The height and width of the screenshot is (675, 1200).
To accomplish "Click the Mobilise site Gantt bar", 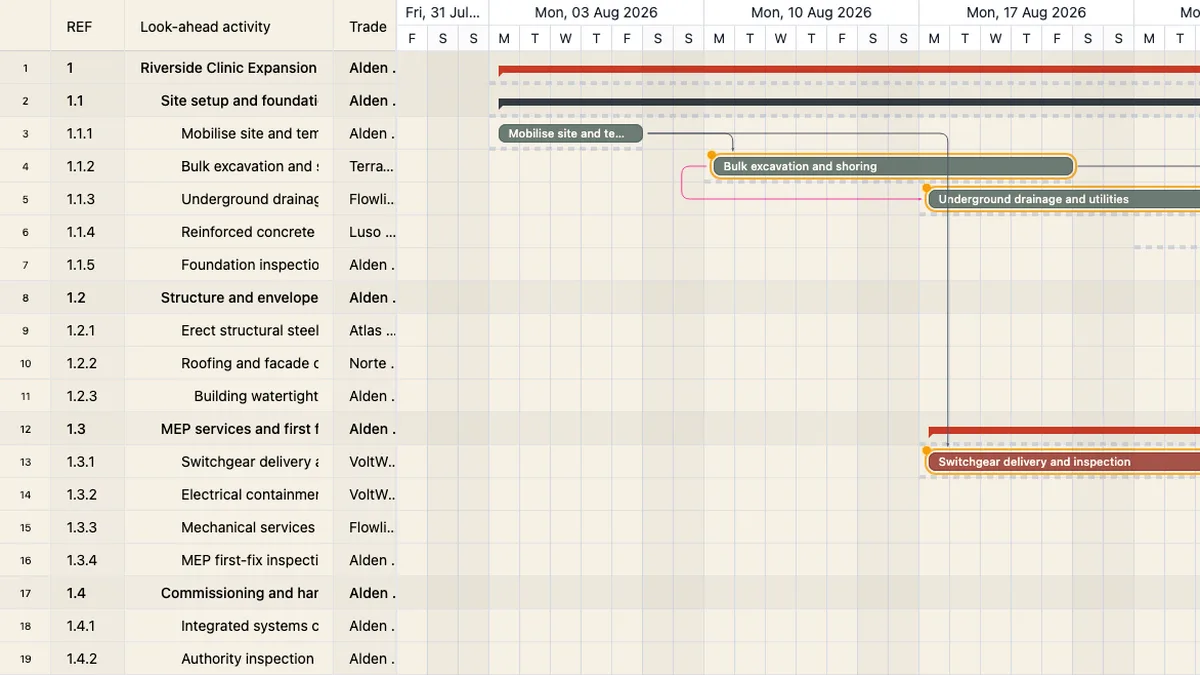I will click(x=570, y=133).
